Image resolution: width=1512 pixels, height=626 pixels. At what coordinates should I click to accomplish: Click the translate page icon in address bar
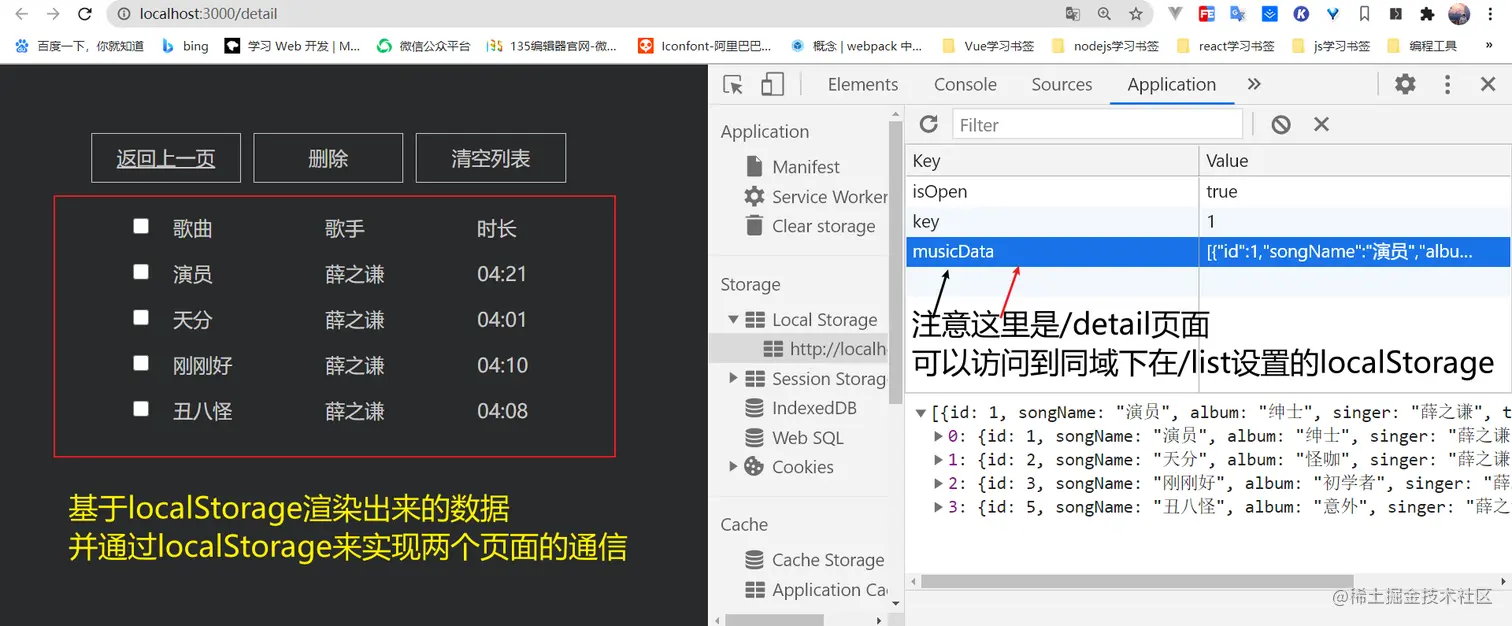[1073, 14]
